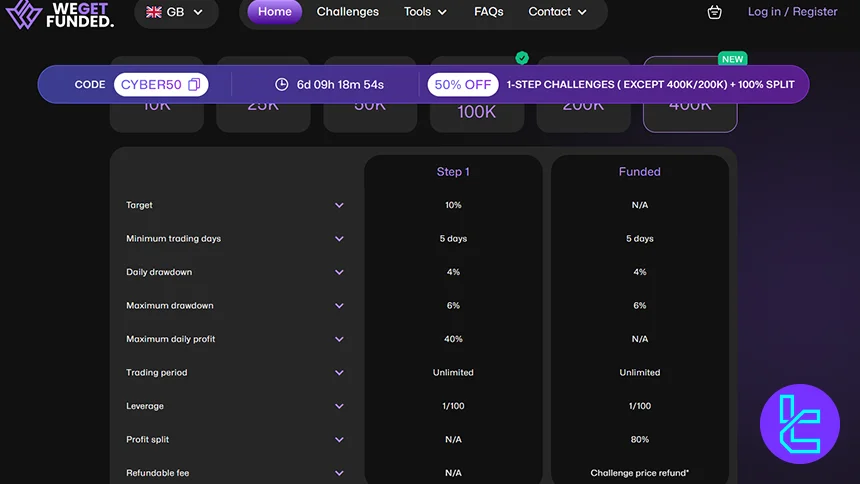The height and width of the screenshot is (484, 860).
Task: Open the Challenges menu item
Action: click(348, 12)
